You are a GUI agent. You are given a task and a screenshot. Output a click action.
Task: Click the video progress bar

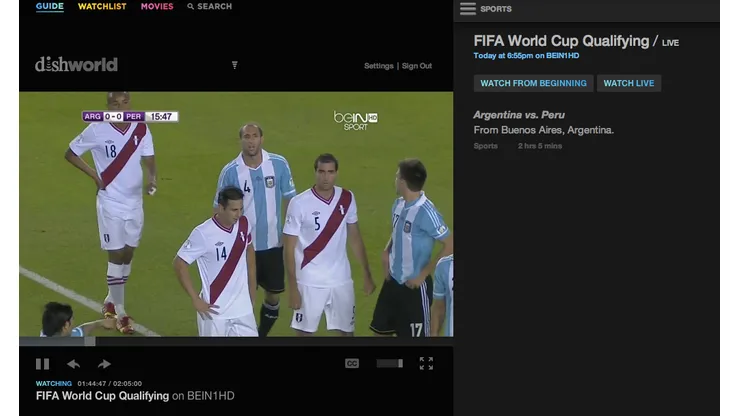tap(235, 341)
